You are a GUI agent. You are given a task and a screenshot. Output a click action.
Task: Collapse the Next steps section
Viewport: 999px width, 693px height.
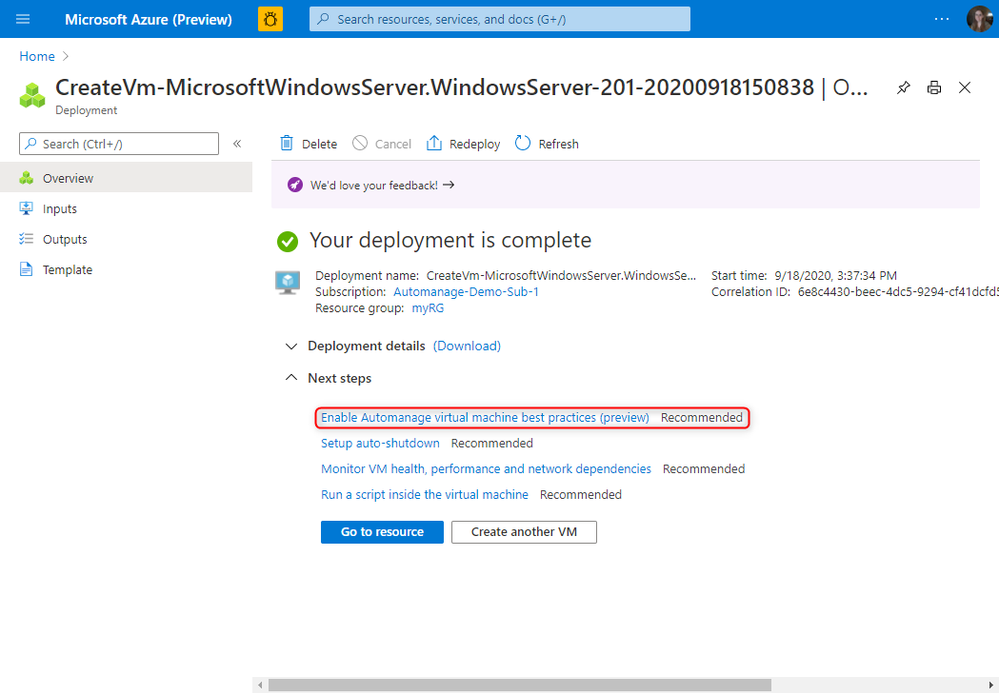(291, 378)
